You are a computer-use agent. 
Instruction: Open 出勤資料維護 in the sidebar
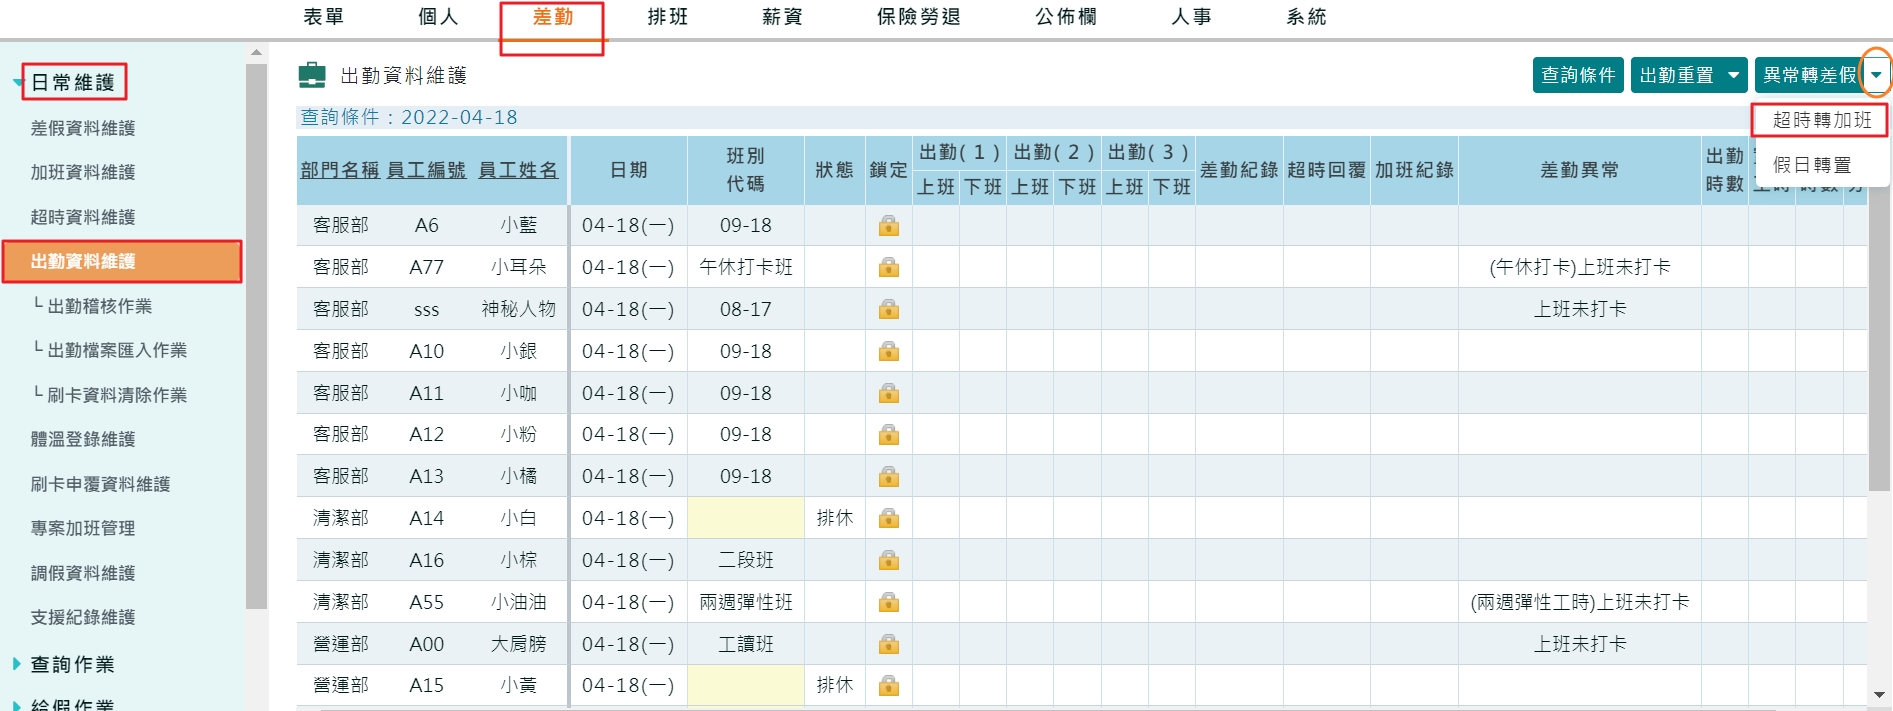(x=122, y=261)
